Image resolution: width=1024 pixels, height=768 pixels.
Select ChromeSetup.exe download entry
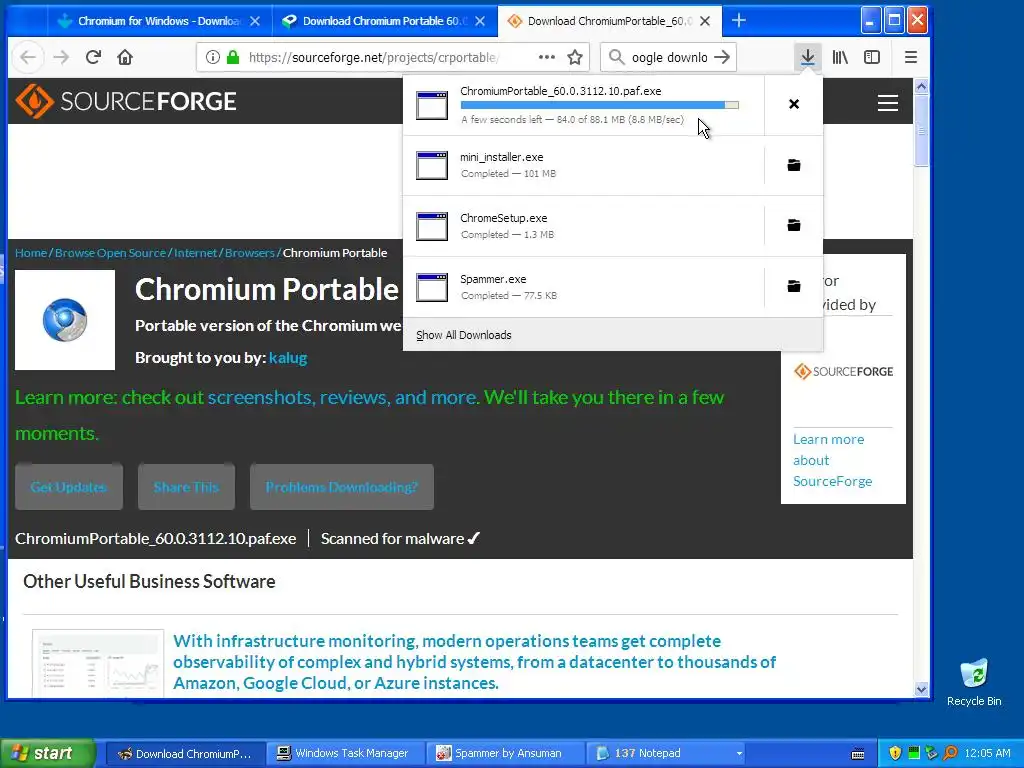(x=583, y=226)
